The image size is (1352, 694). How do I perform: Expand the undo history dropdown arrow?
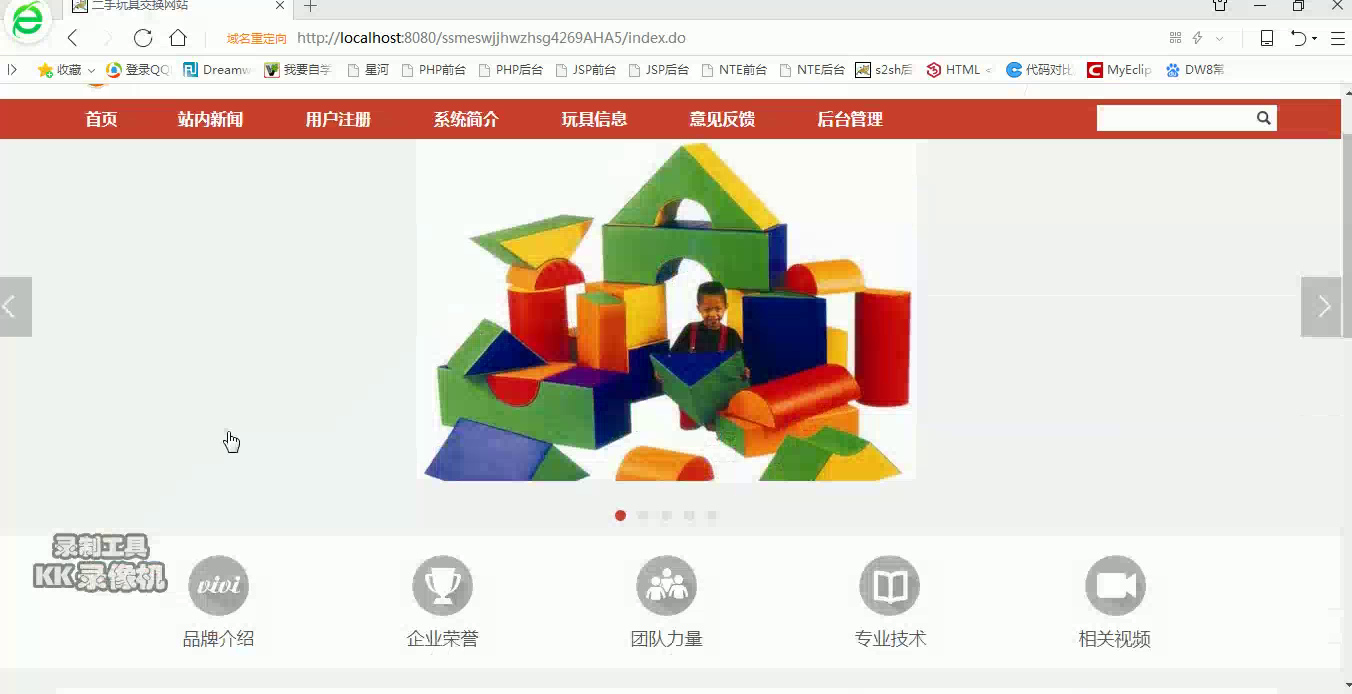coord(1314,38)
